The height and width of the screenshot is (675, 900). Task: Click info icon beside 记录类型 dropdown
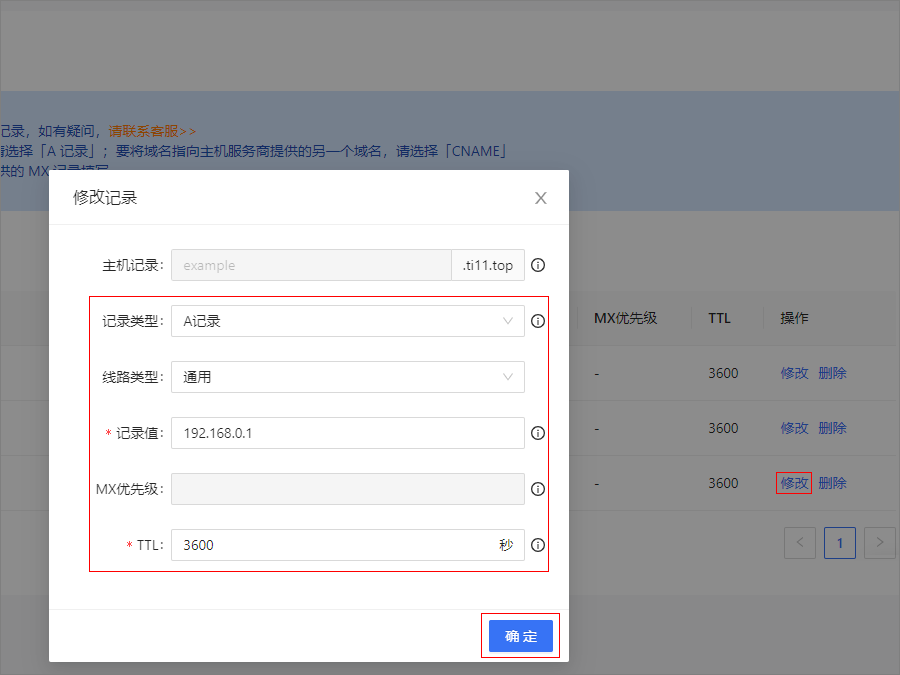pos(538,321)
